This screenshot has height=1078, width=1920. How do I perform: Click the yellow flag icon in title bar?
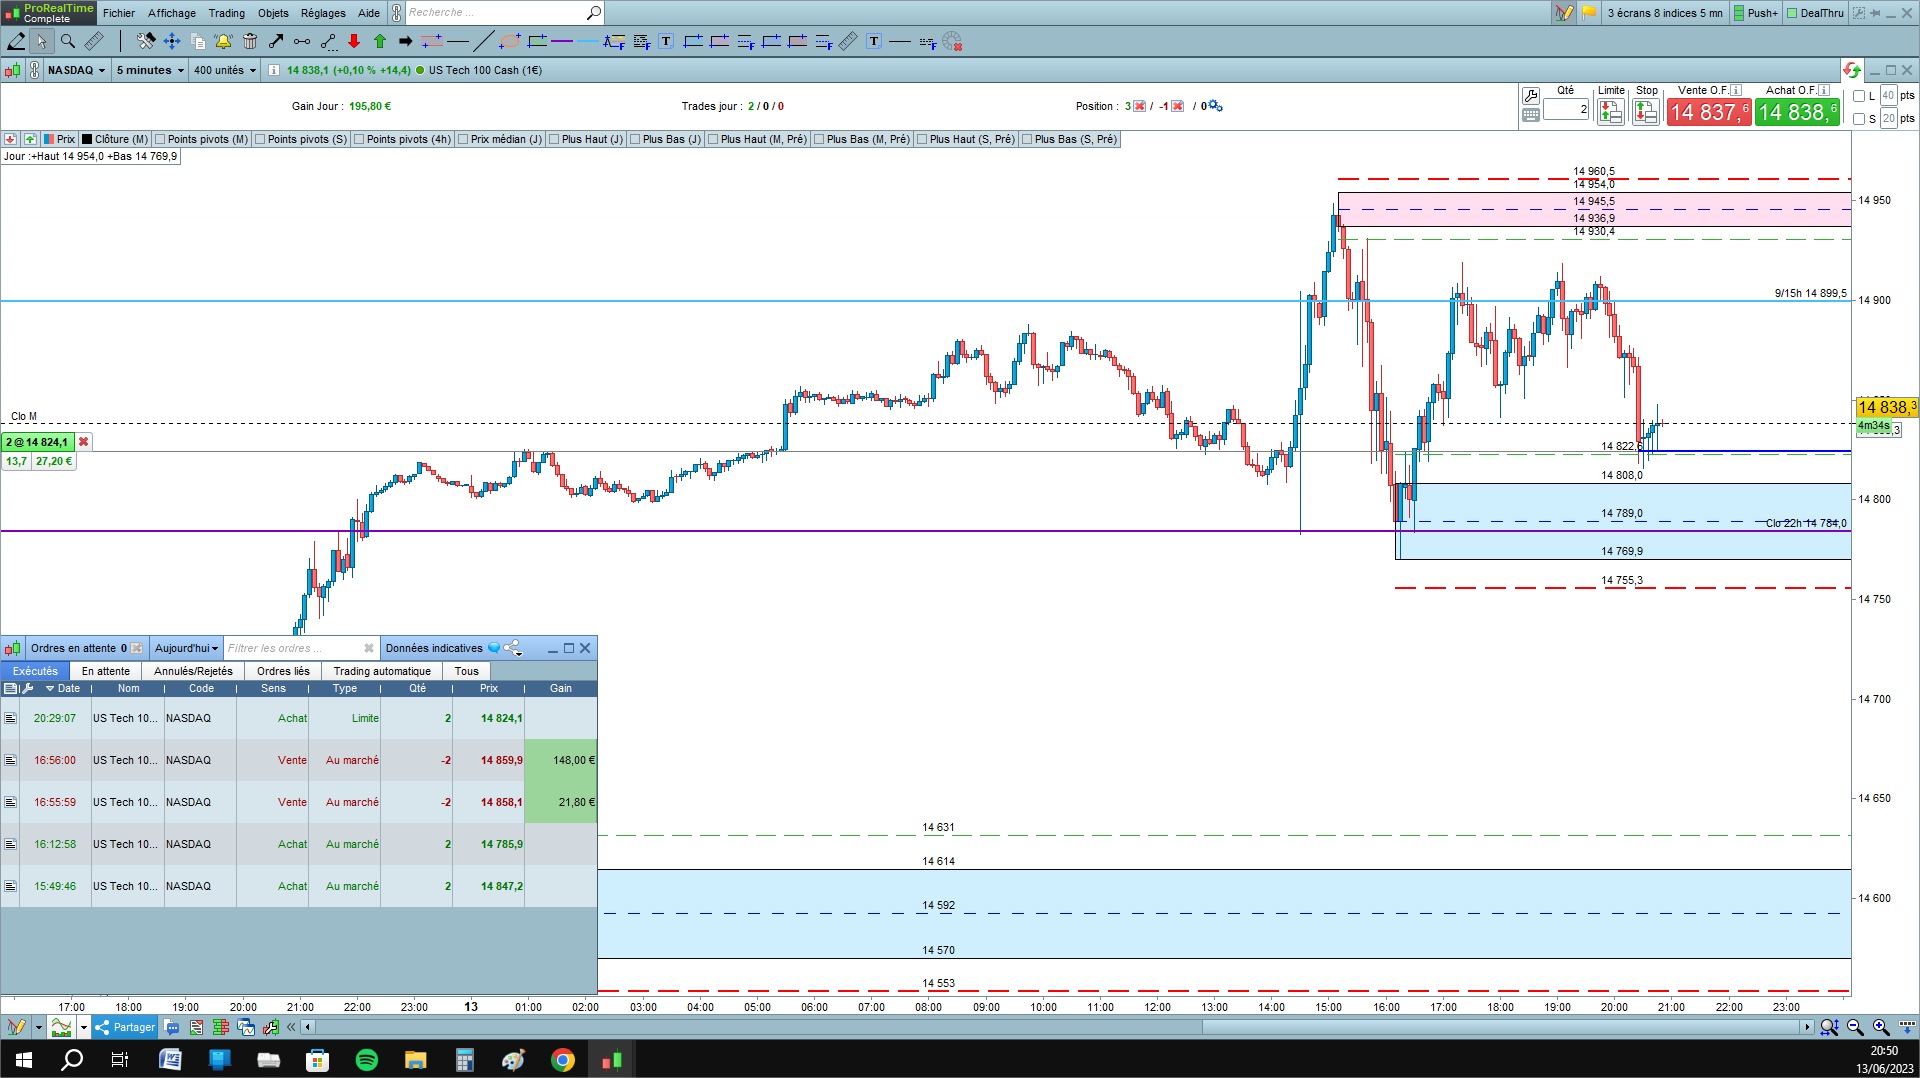1589,13
